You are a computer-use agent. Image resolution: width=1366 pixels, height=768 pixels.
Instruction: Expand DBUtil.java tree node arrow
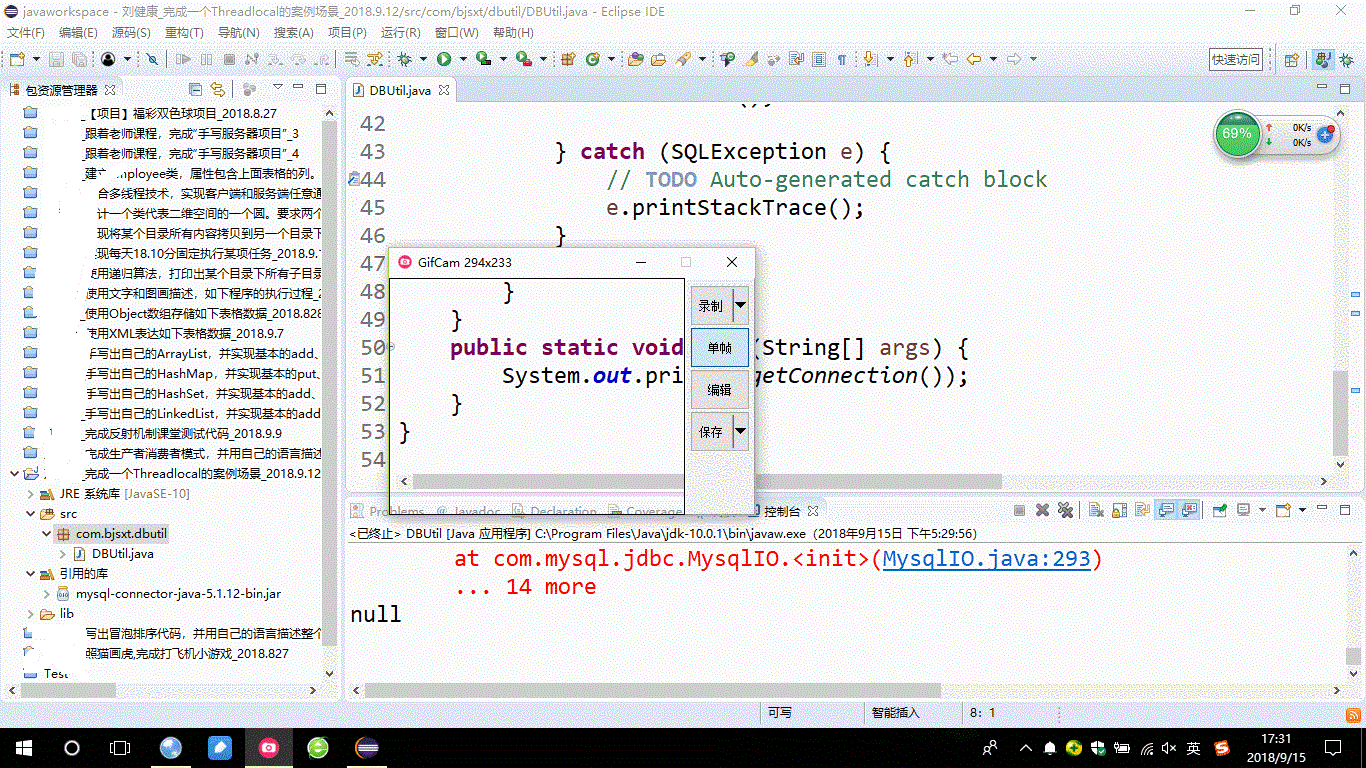(63, 554)
